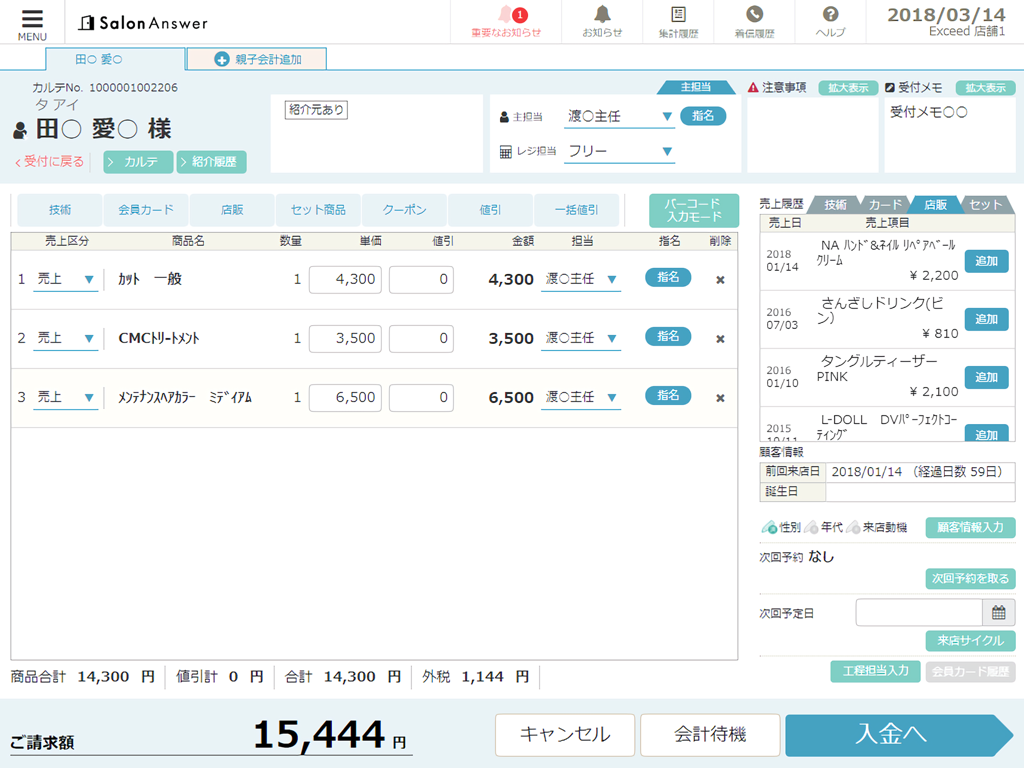Add タングルティーザー PINK with its 追加 button
This screenshot has width=1024, height=768.
point(986,377)
